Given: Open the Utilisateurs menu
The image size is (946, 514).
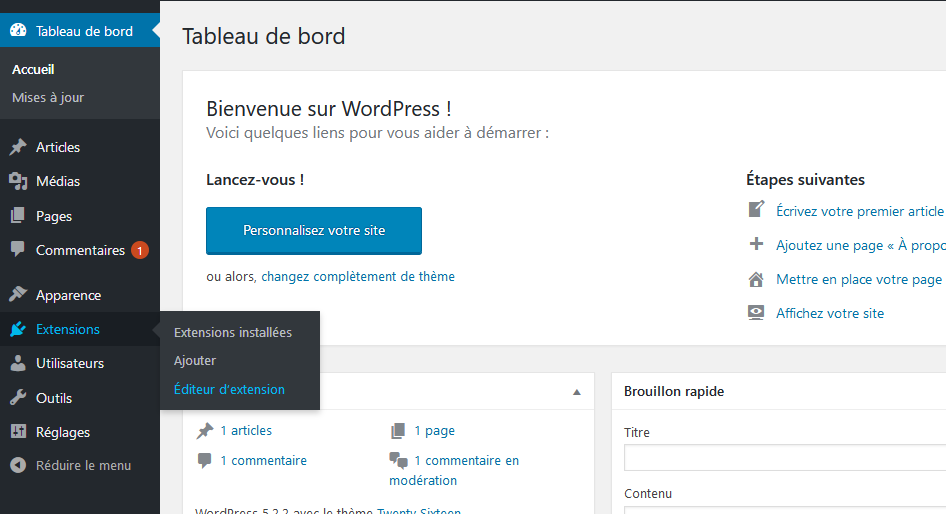Looking at the screenshot, I should coord(70,363).
